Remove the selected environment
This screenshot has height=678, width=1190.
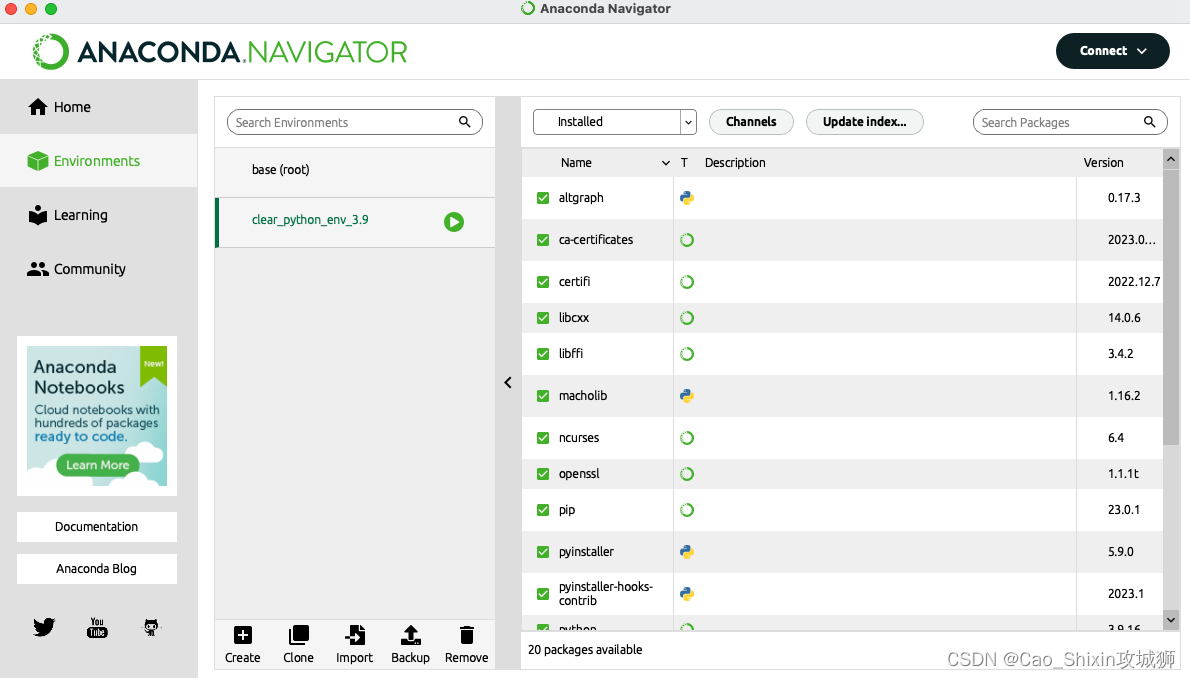click(466, 644)
